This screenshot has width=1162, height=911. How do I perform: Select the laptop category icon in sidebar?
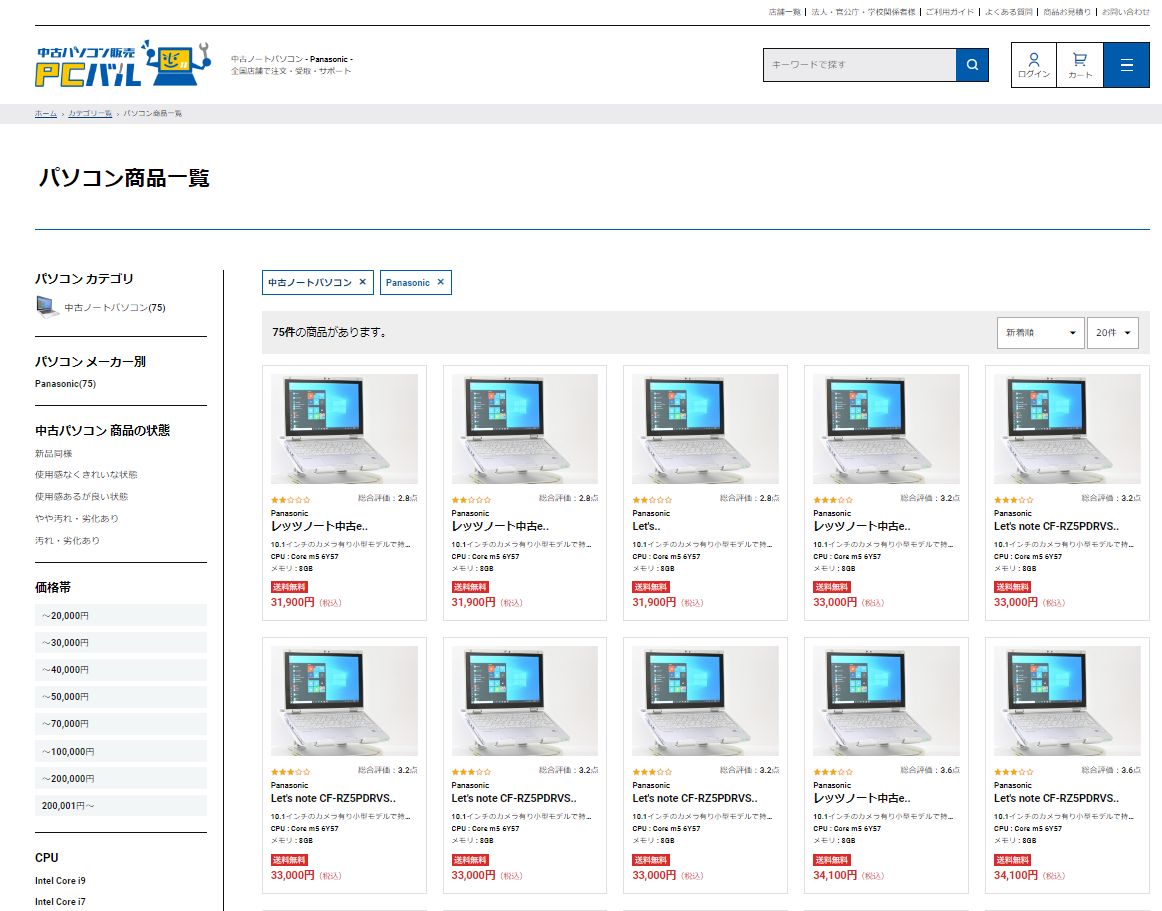point(47,306)
